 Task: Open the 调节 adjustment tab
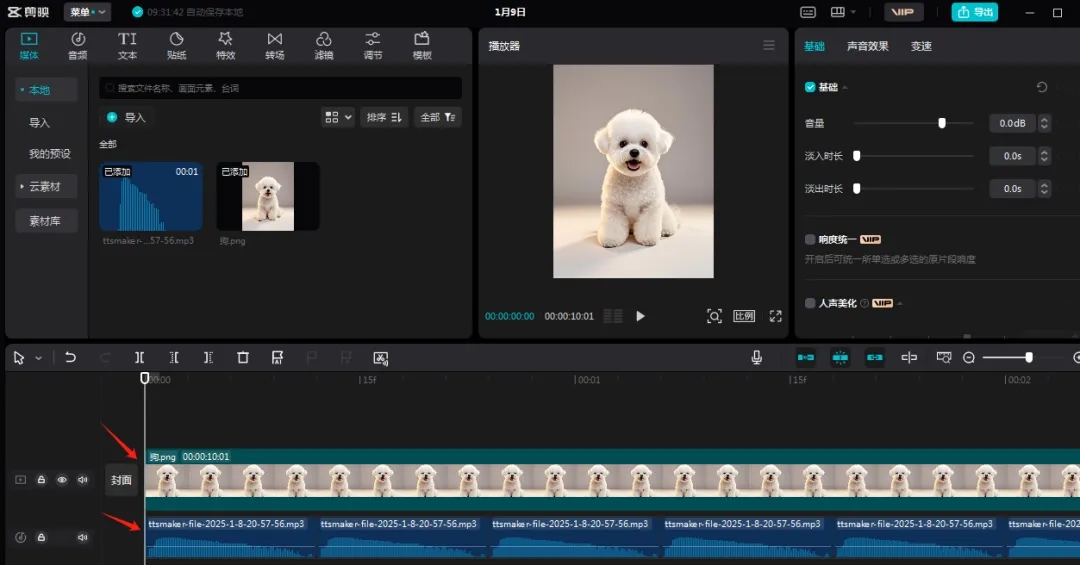coord(373,46)
